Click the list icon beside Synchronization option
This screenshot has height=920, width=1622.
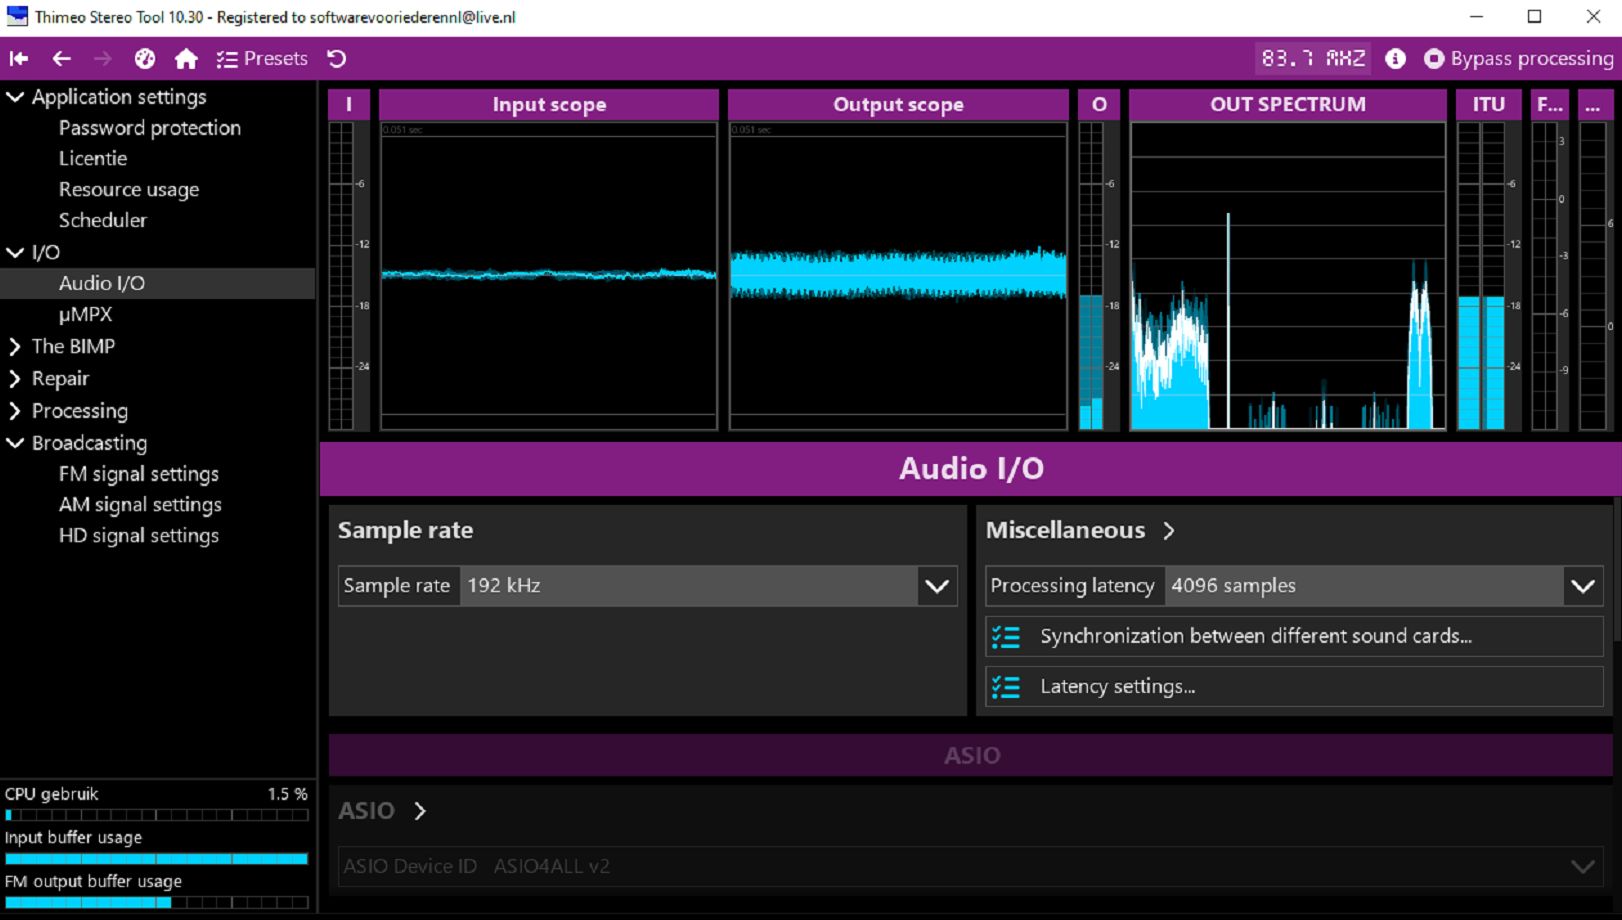coord(1006,636)
